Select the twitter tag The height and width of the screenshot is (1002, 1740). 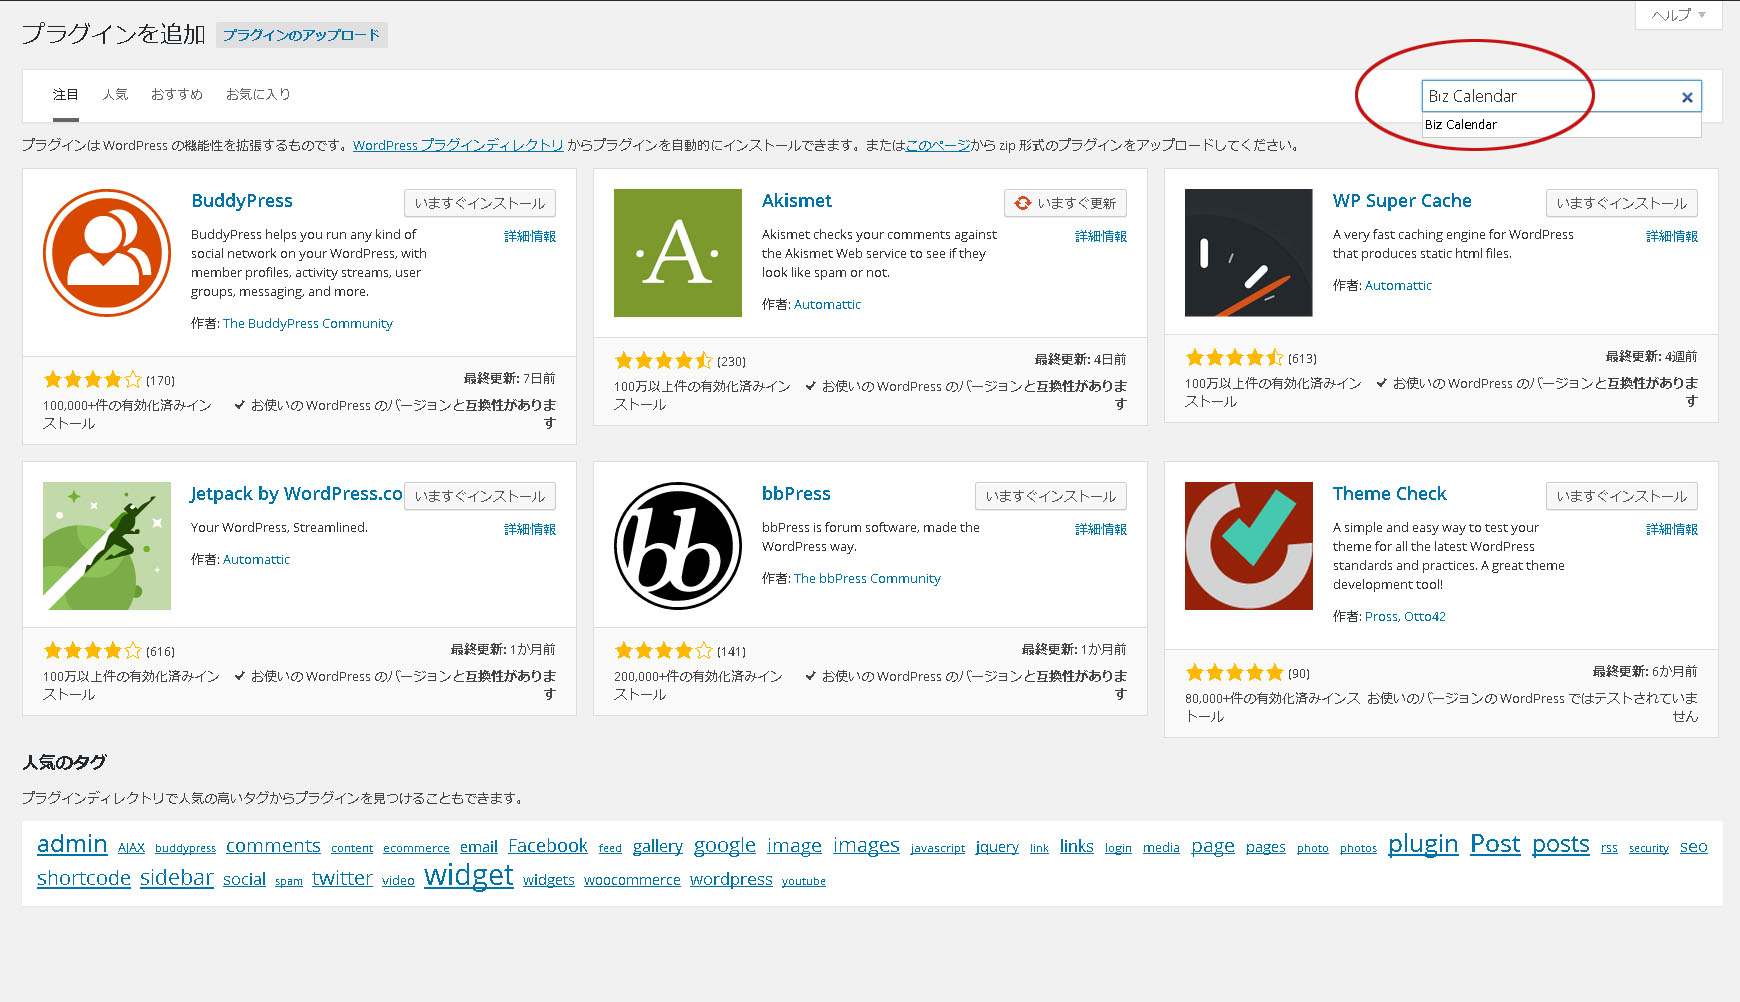tap(342, 878)
